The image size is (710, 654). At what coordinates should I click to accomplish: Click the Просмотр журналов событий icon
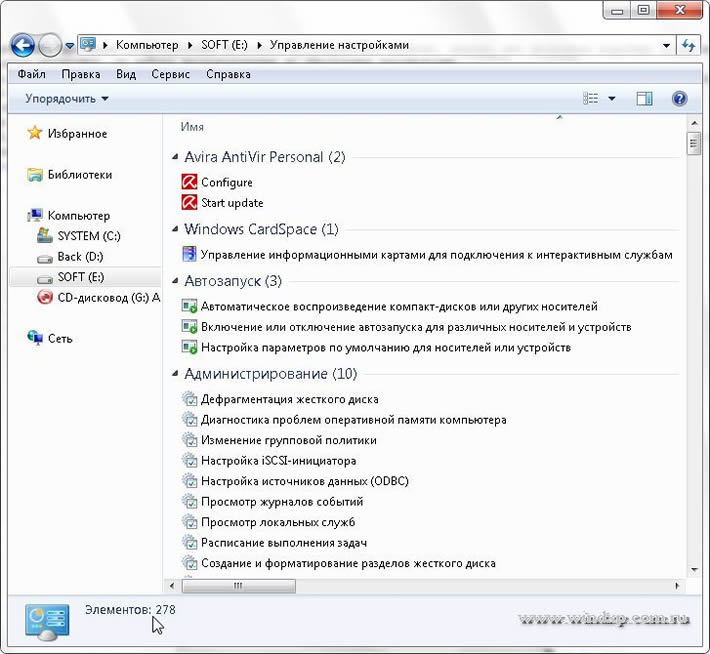[x=189, y=501]
